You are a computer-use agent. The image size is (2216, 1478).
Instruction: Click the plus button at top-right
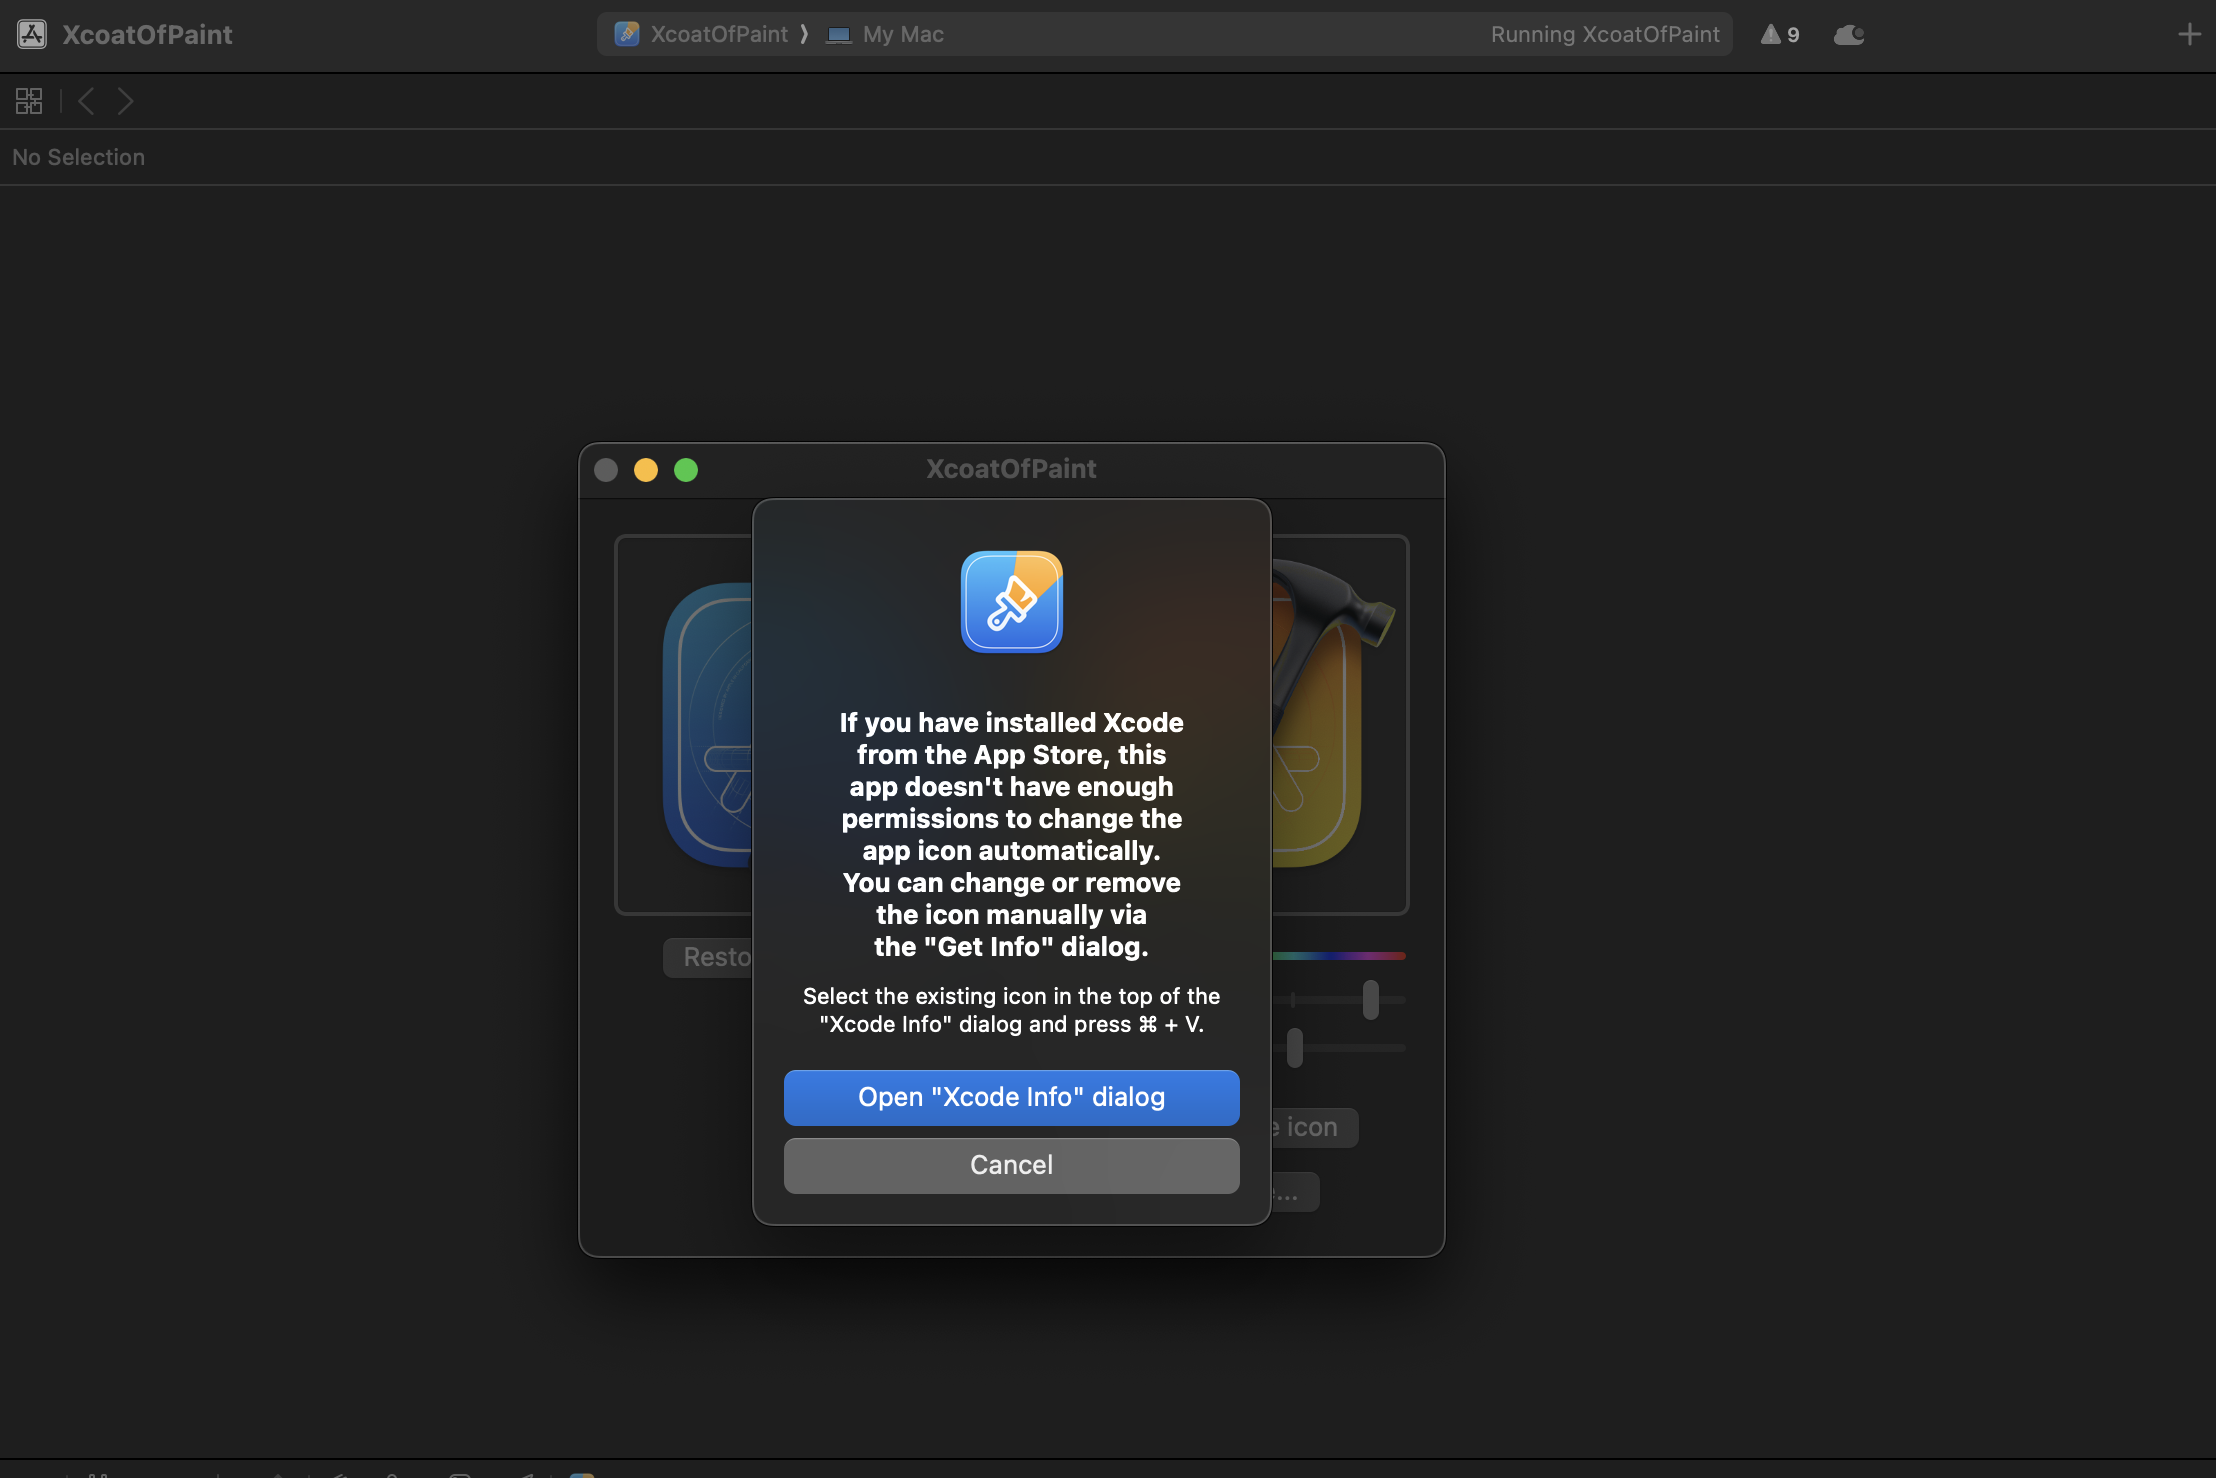click(x=2189, y=35)
